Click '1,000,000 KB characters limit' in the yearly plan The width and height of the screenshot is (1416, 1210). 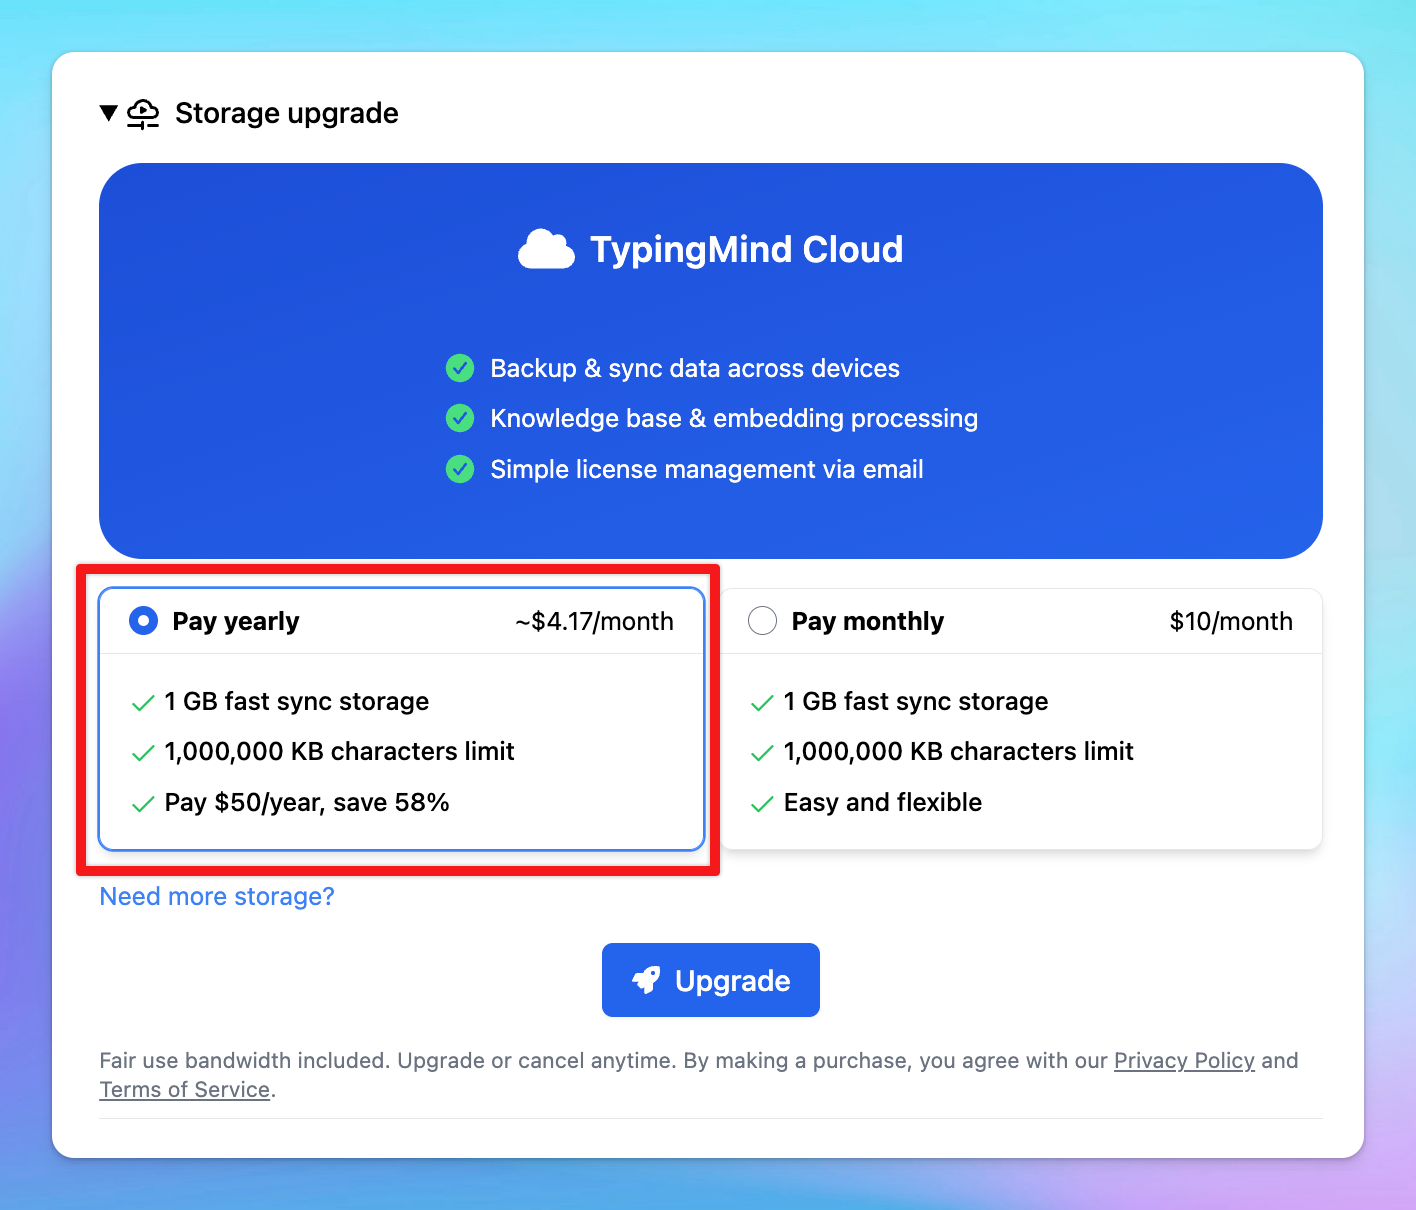(x=340, y=751)
